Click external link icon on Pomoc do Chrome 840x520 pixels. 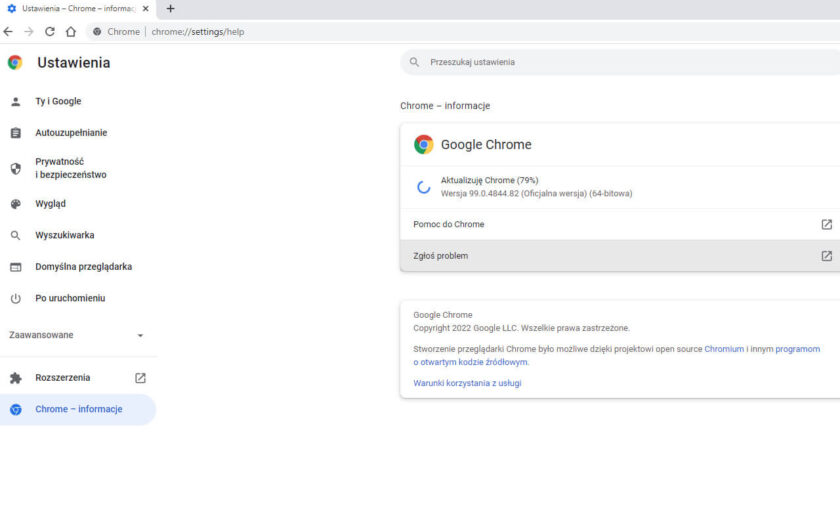tap(827, 224)
